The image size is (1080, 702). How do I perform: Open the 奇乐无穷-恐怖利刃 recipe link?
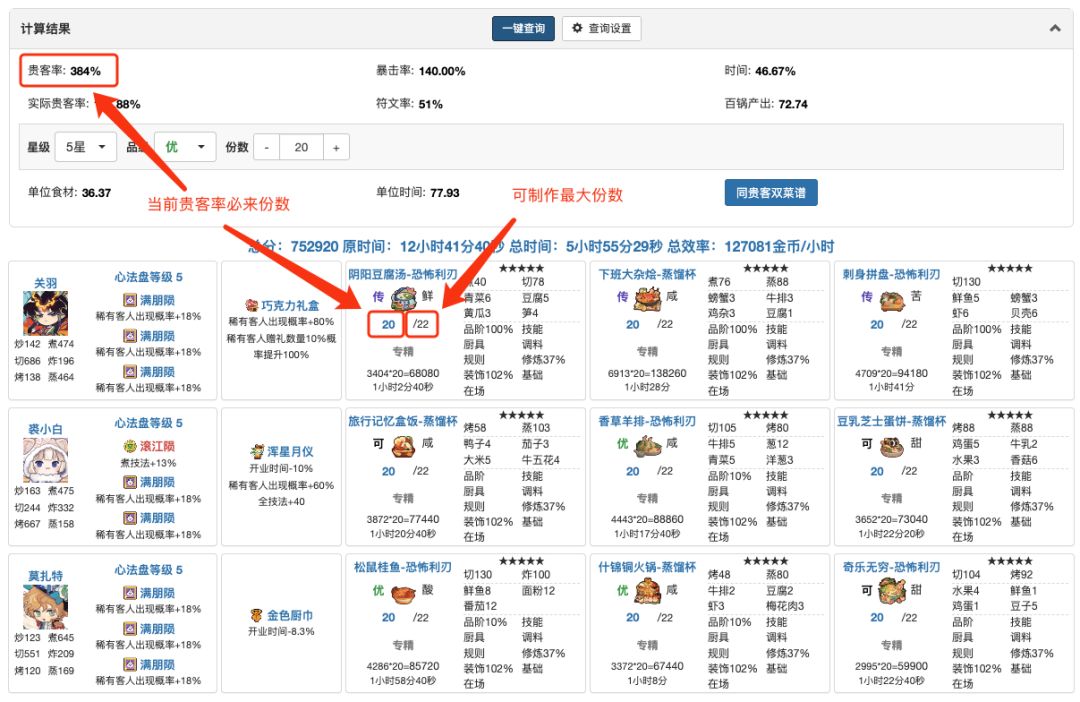coord(891,567)
